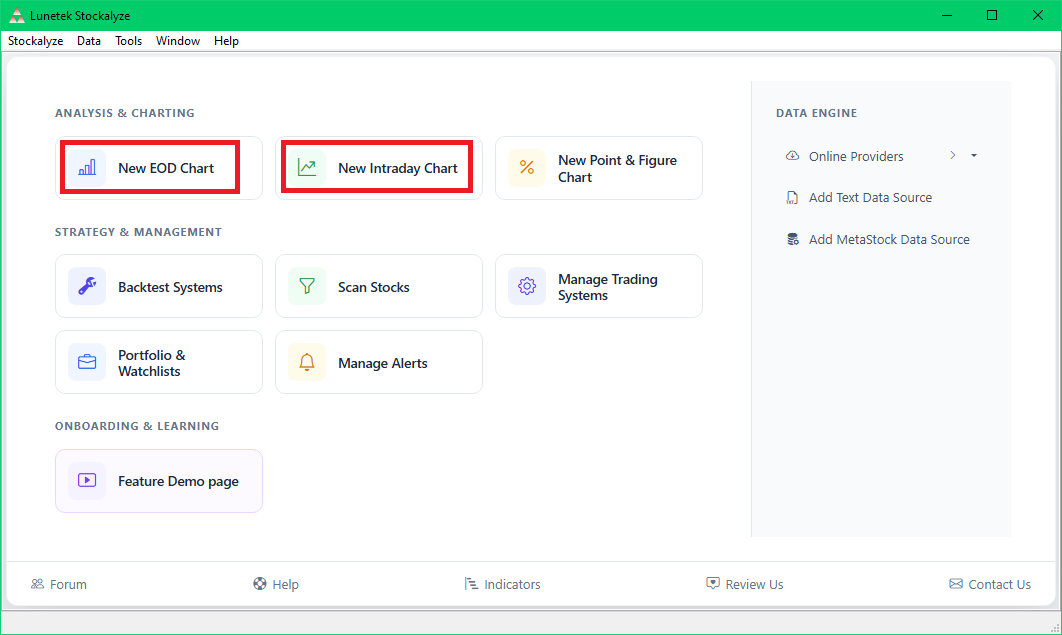Expand the Online Providers chevron arrow
1062x635 pixels.
coord(953,156)
